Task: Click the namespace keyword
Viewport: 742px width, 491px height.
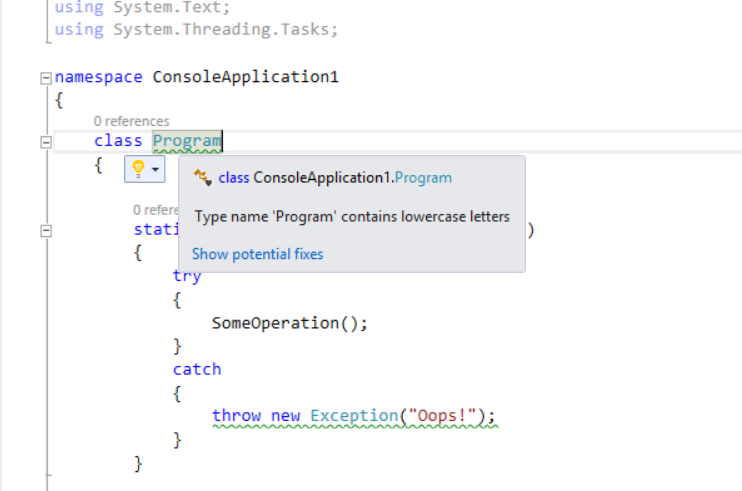Action: 98,77
